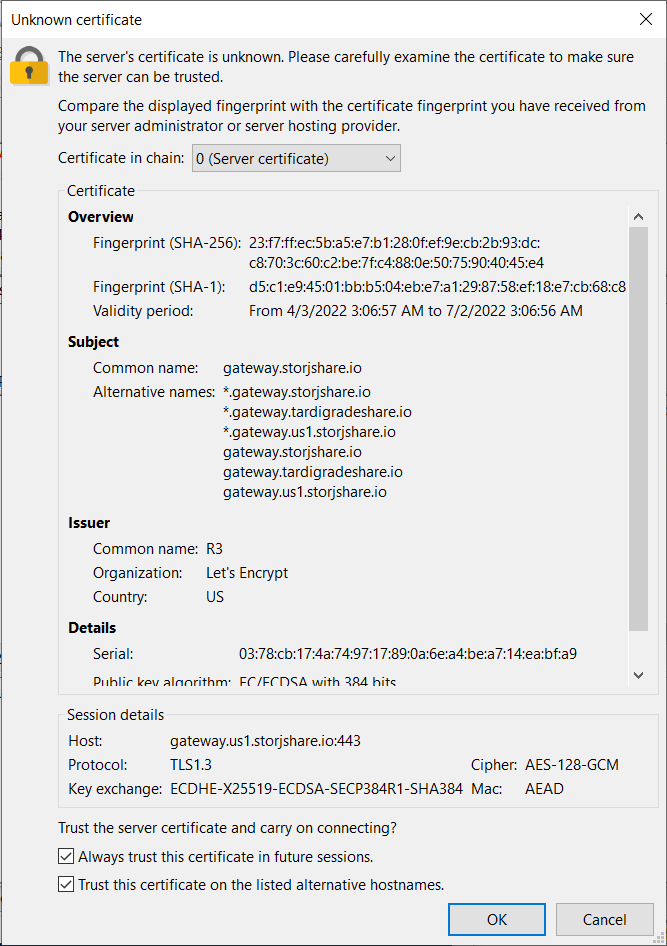Click key exchange value ECDHE-X25519
Viewport: 667px width, 946px height.
point(317,789)
